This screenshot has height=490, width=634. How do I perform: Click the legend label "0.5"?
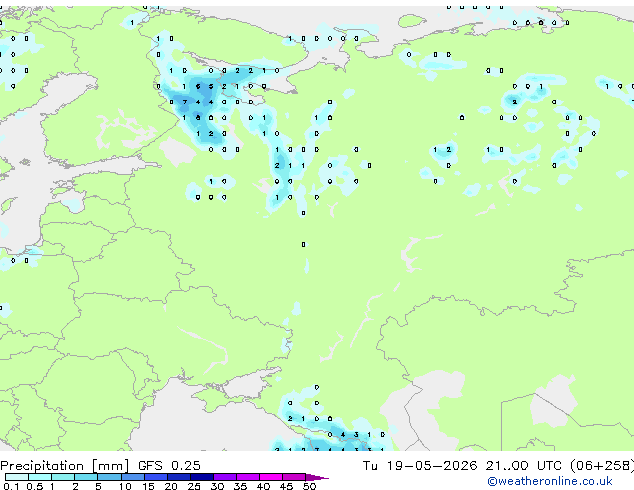coord(34,486)
